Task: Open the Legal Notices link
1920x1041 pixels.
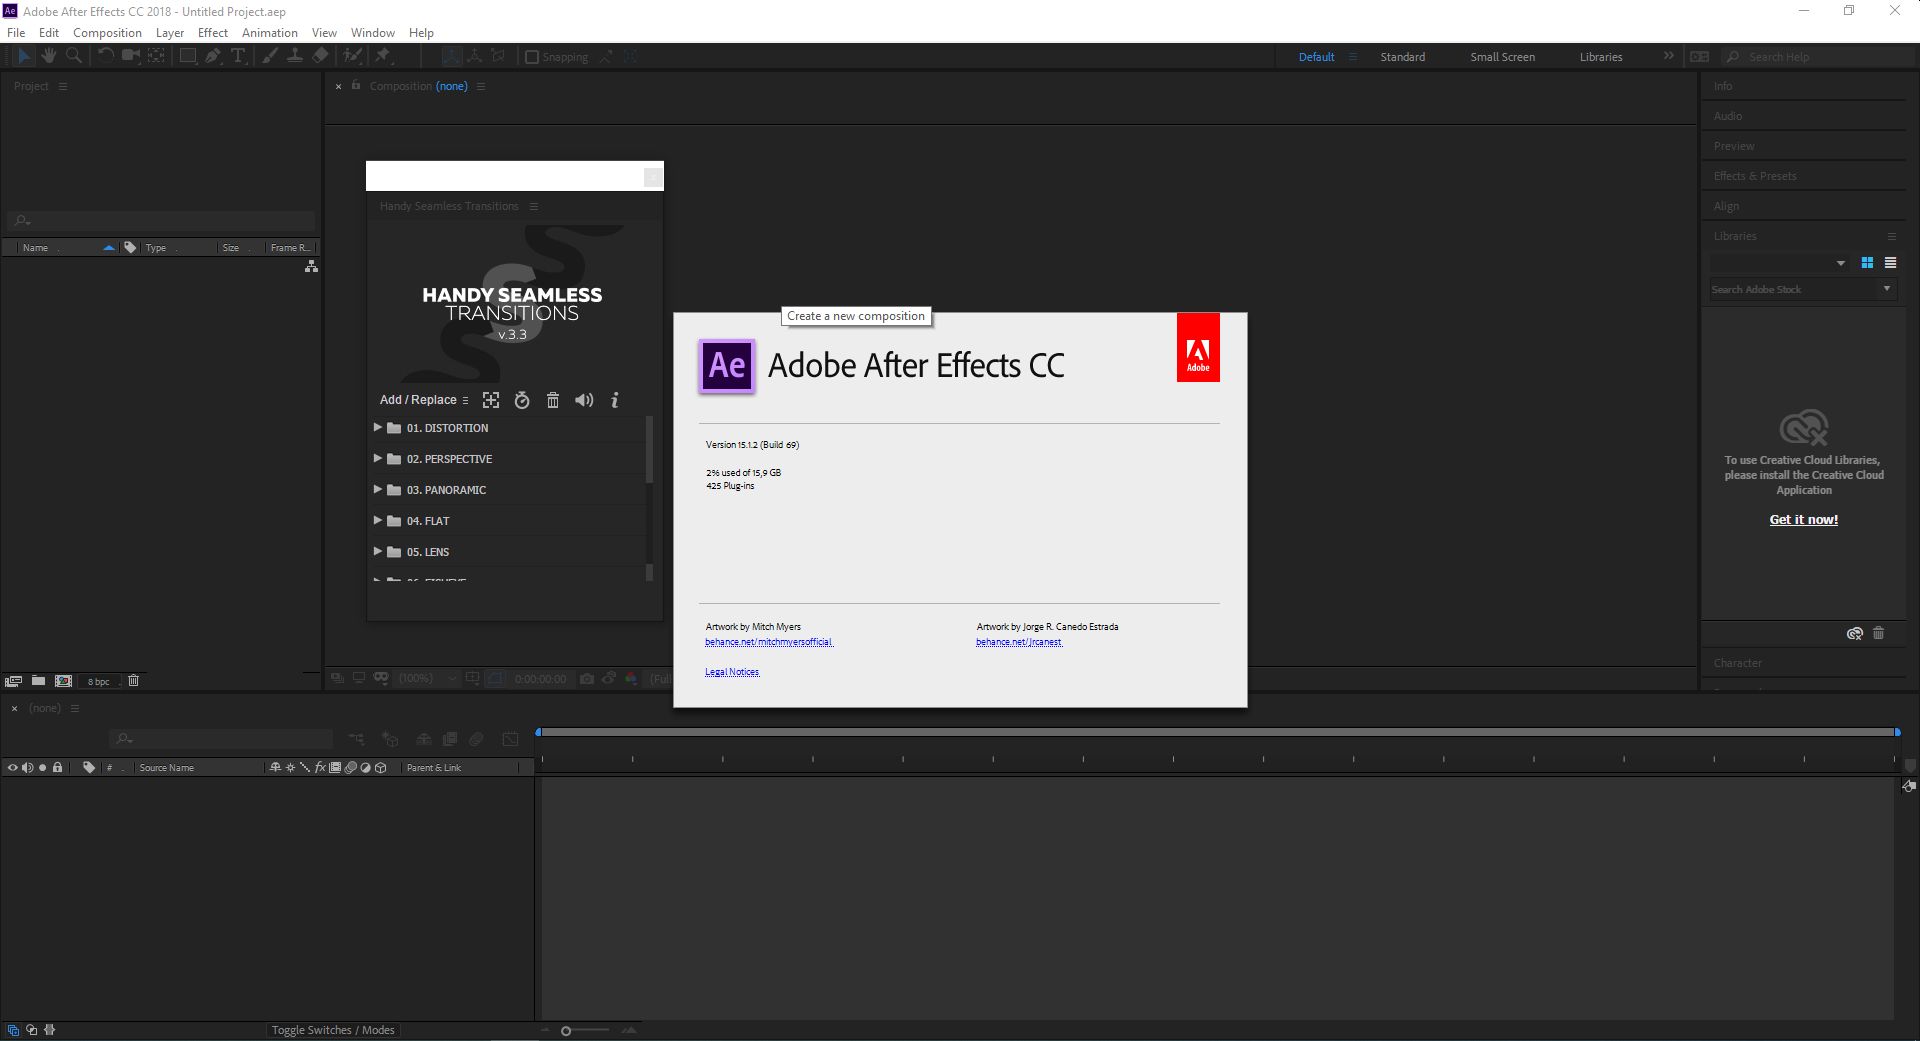Action: [x=732, y=672]
